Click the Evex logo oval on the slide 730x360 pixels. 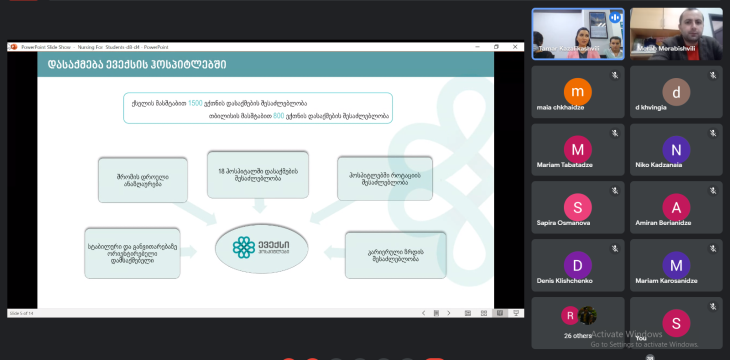click(262, 248)
